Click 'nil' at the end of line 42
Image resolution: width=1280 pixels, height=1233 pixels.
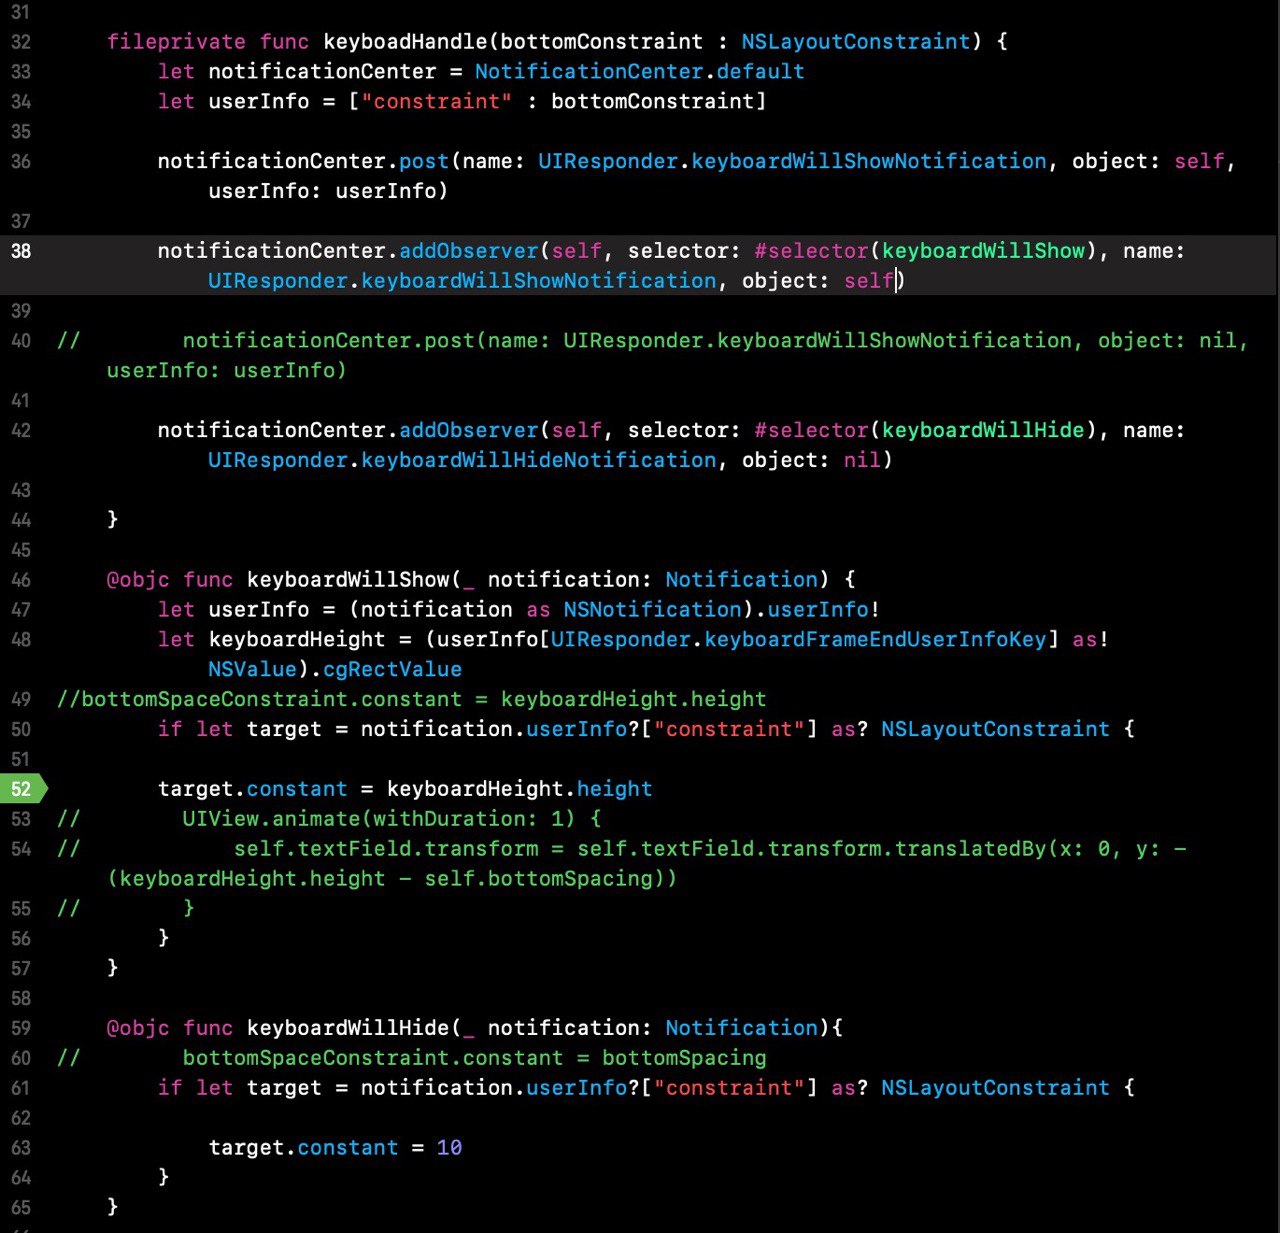862,460
